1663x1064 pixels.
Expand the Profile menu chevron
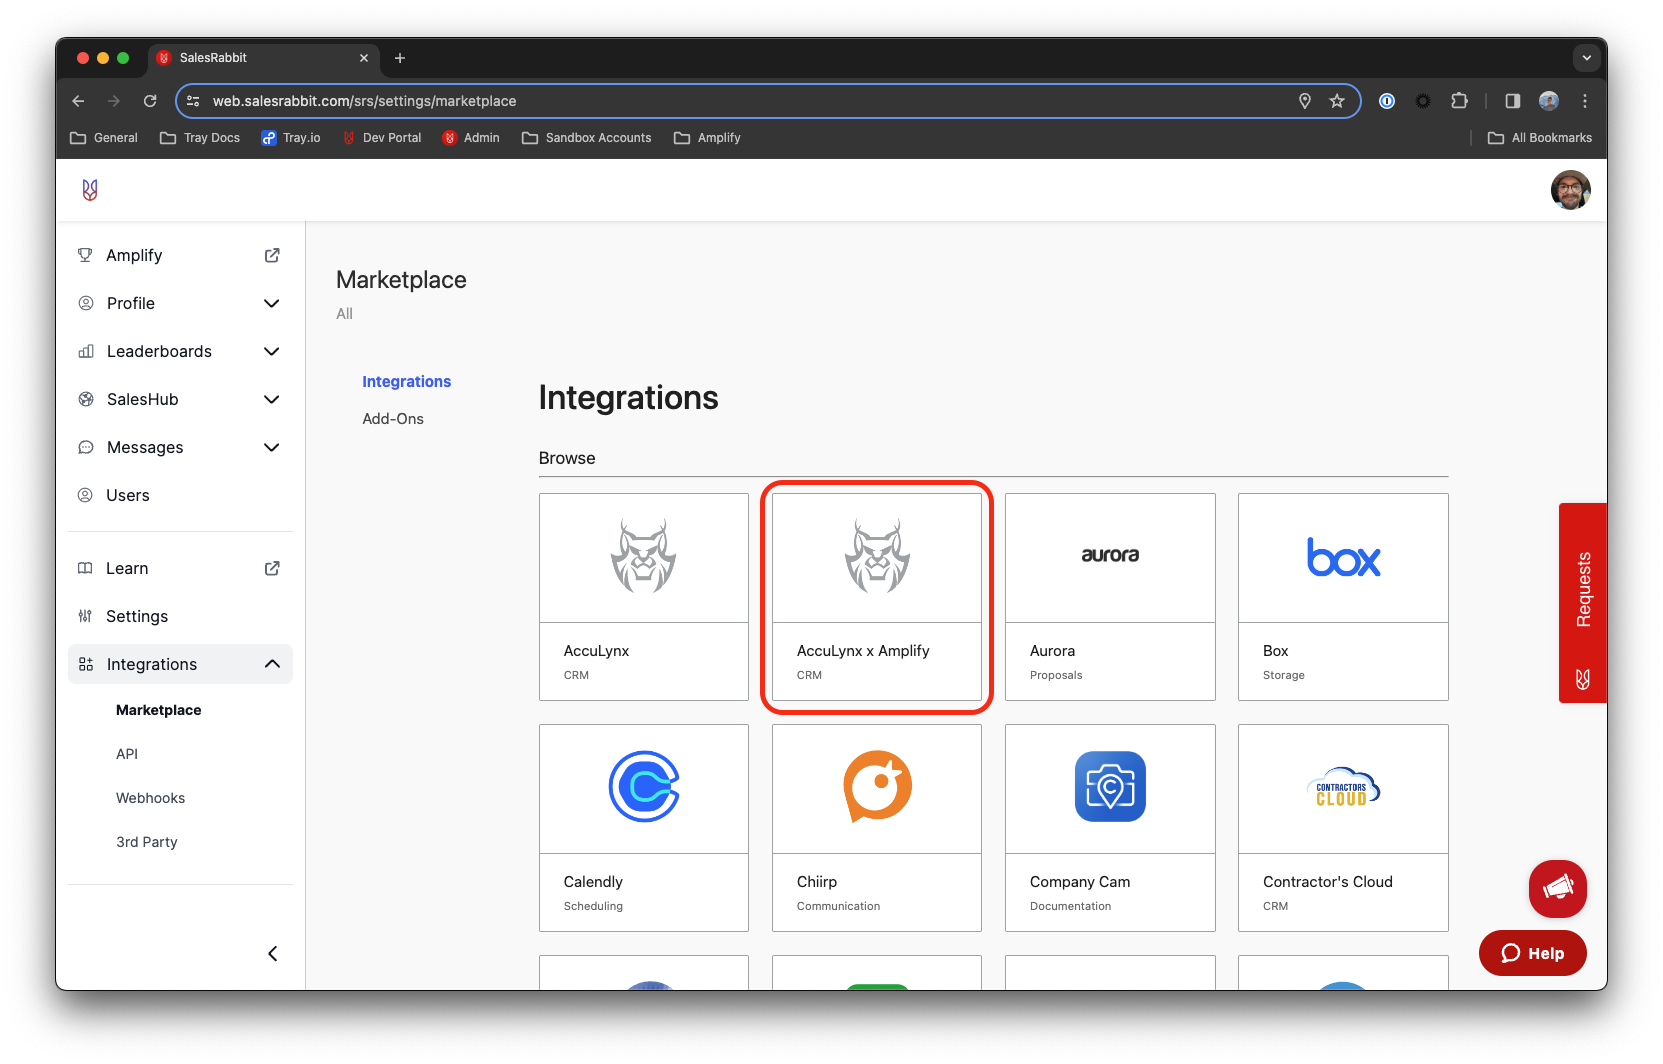271,303
